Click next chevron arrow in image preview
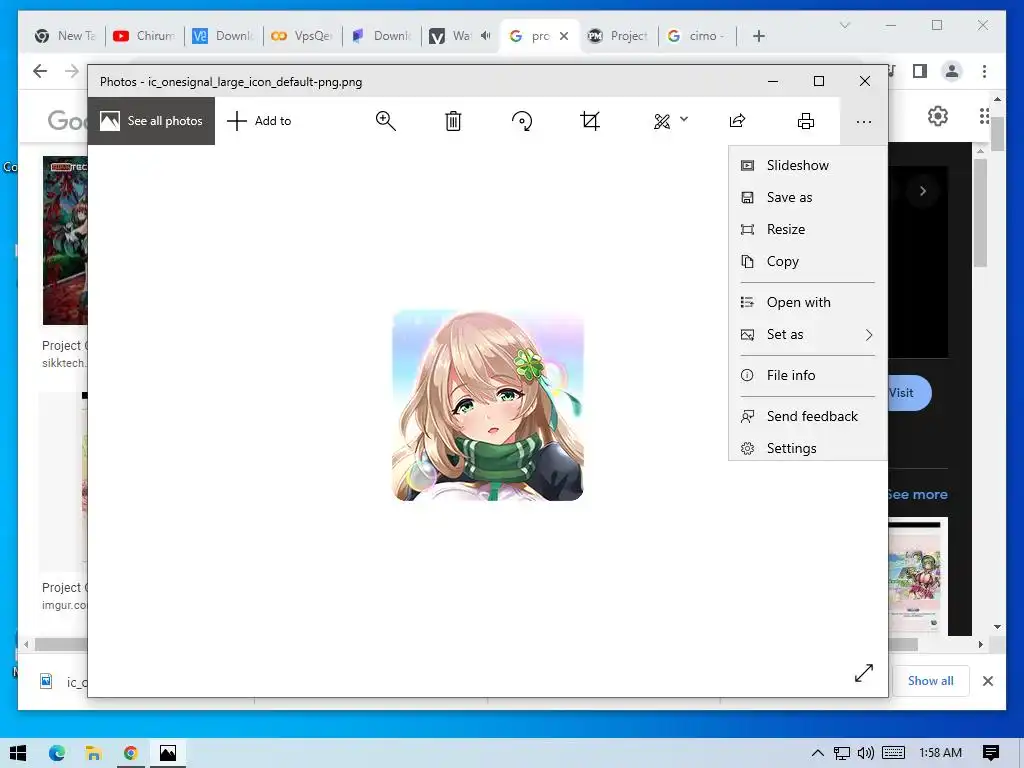Viewport: 1024px width, 768px height. click(x=923, y=191)
